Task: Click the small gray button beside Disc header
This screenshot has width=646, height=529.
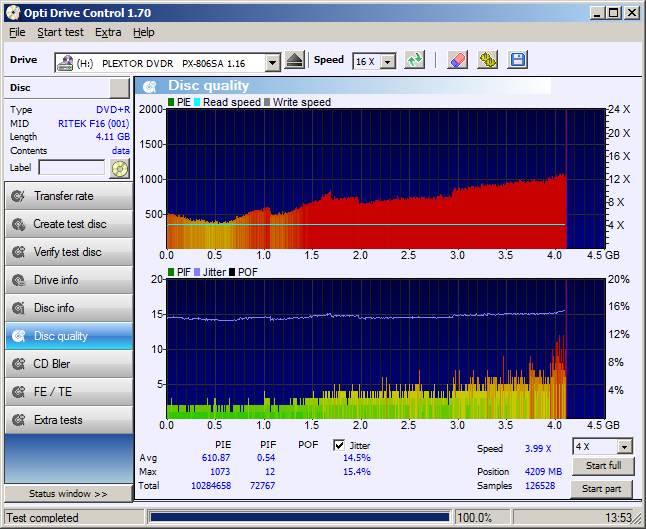Action: click(119, 88)
